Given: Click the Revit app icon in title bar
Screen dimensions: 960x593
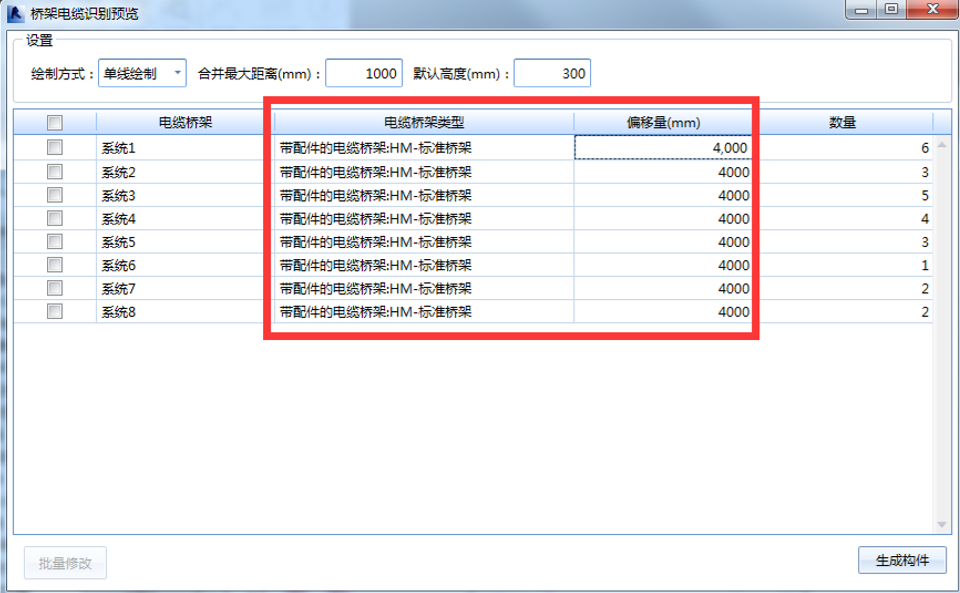Looking at the screenshot, I should click(x=15, y=13).
